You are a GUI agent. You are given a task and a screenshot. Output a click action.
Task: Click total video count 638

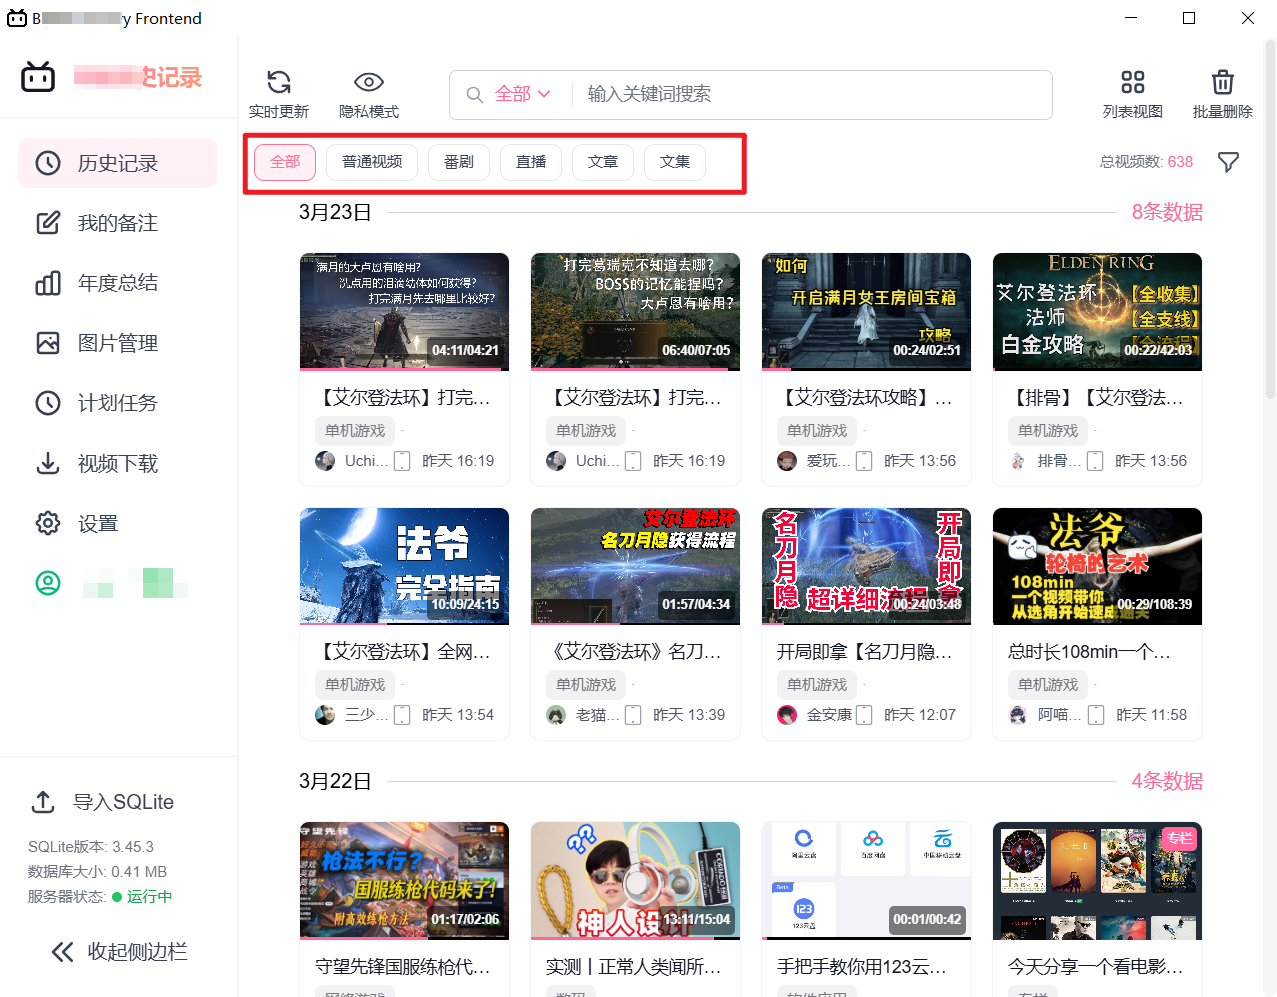1180,162
